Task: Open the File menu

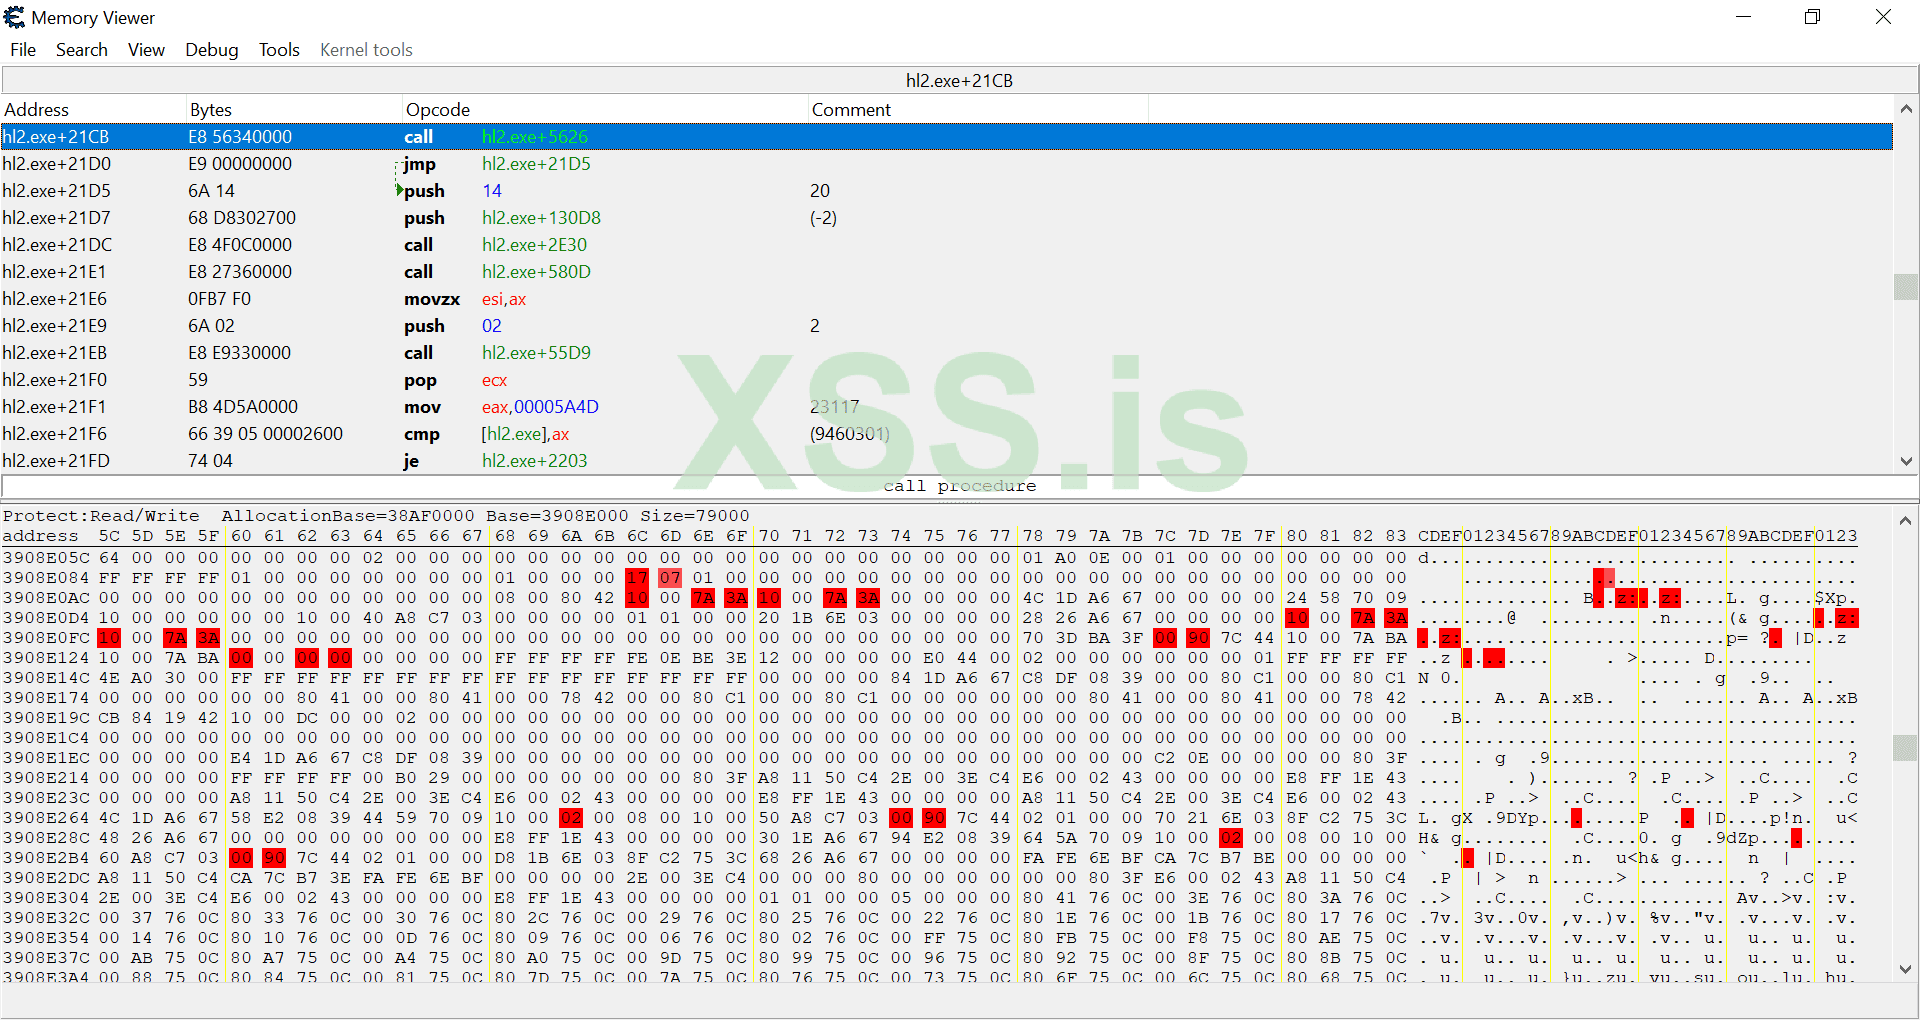Action: pyautogui.click(x=23, y=50)
